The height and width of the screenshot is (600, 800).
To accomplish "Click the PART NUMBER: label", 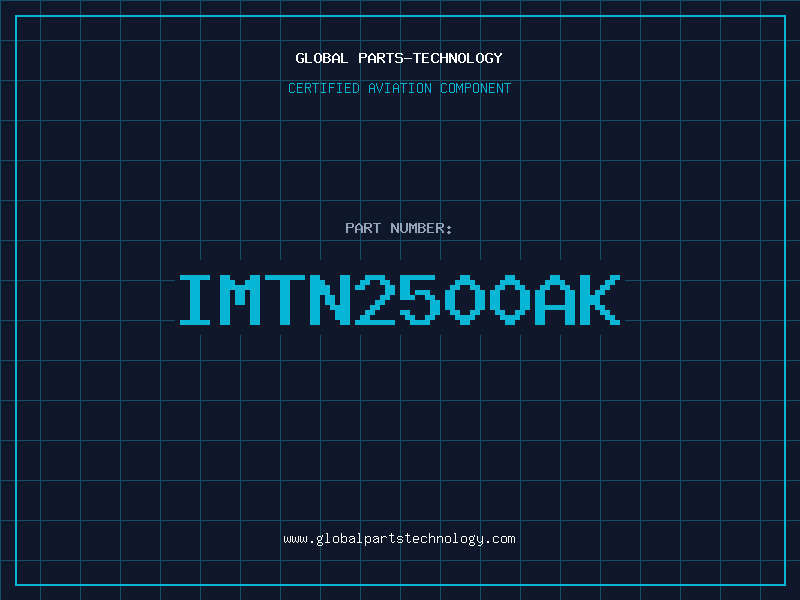I will (398, 228).
